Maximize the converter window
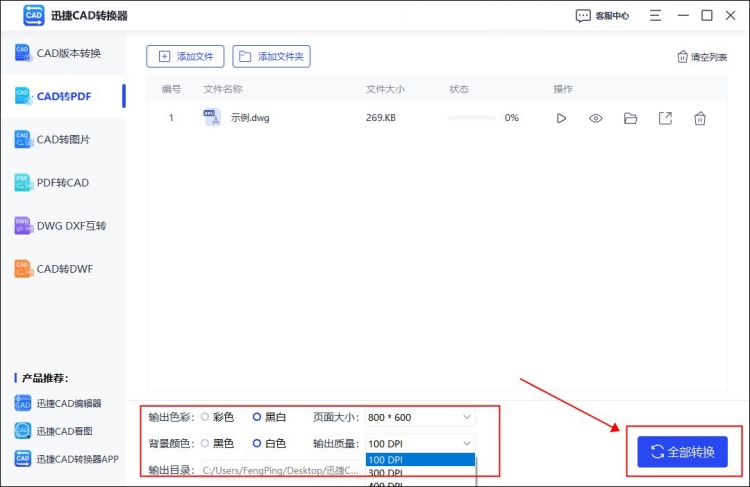Viewport: 750px width, 487px height. 706,15
